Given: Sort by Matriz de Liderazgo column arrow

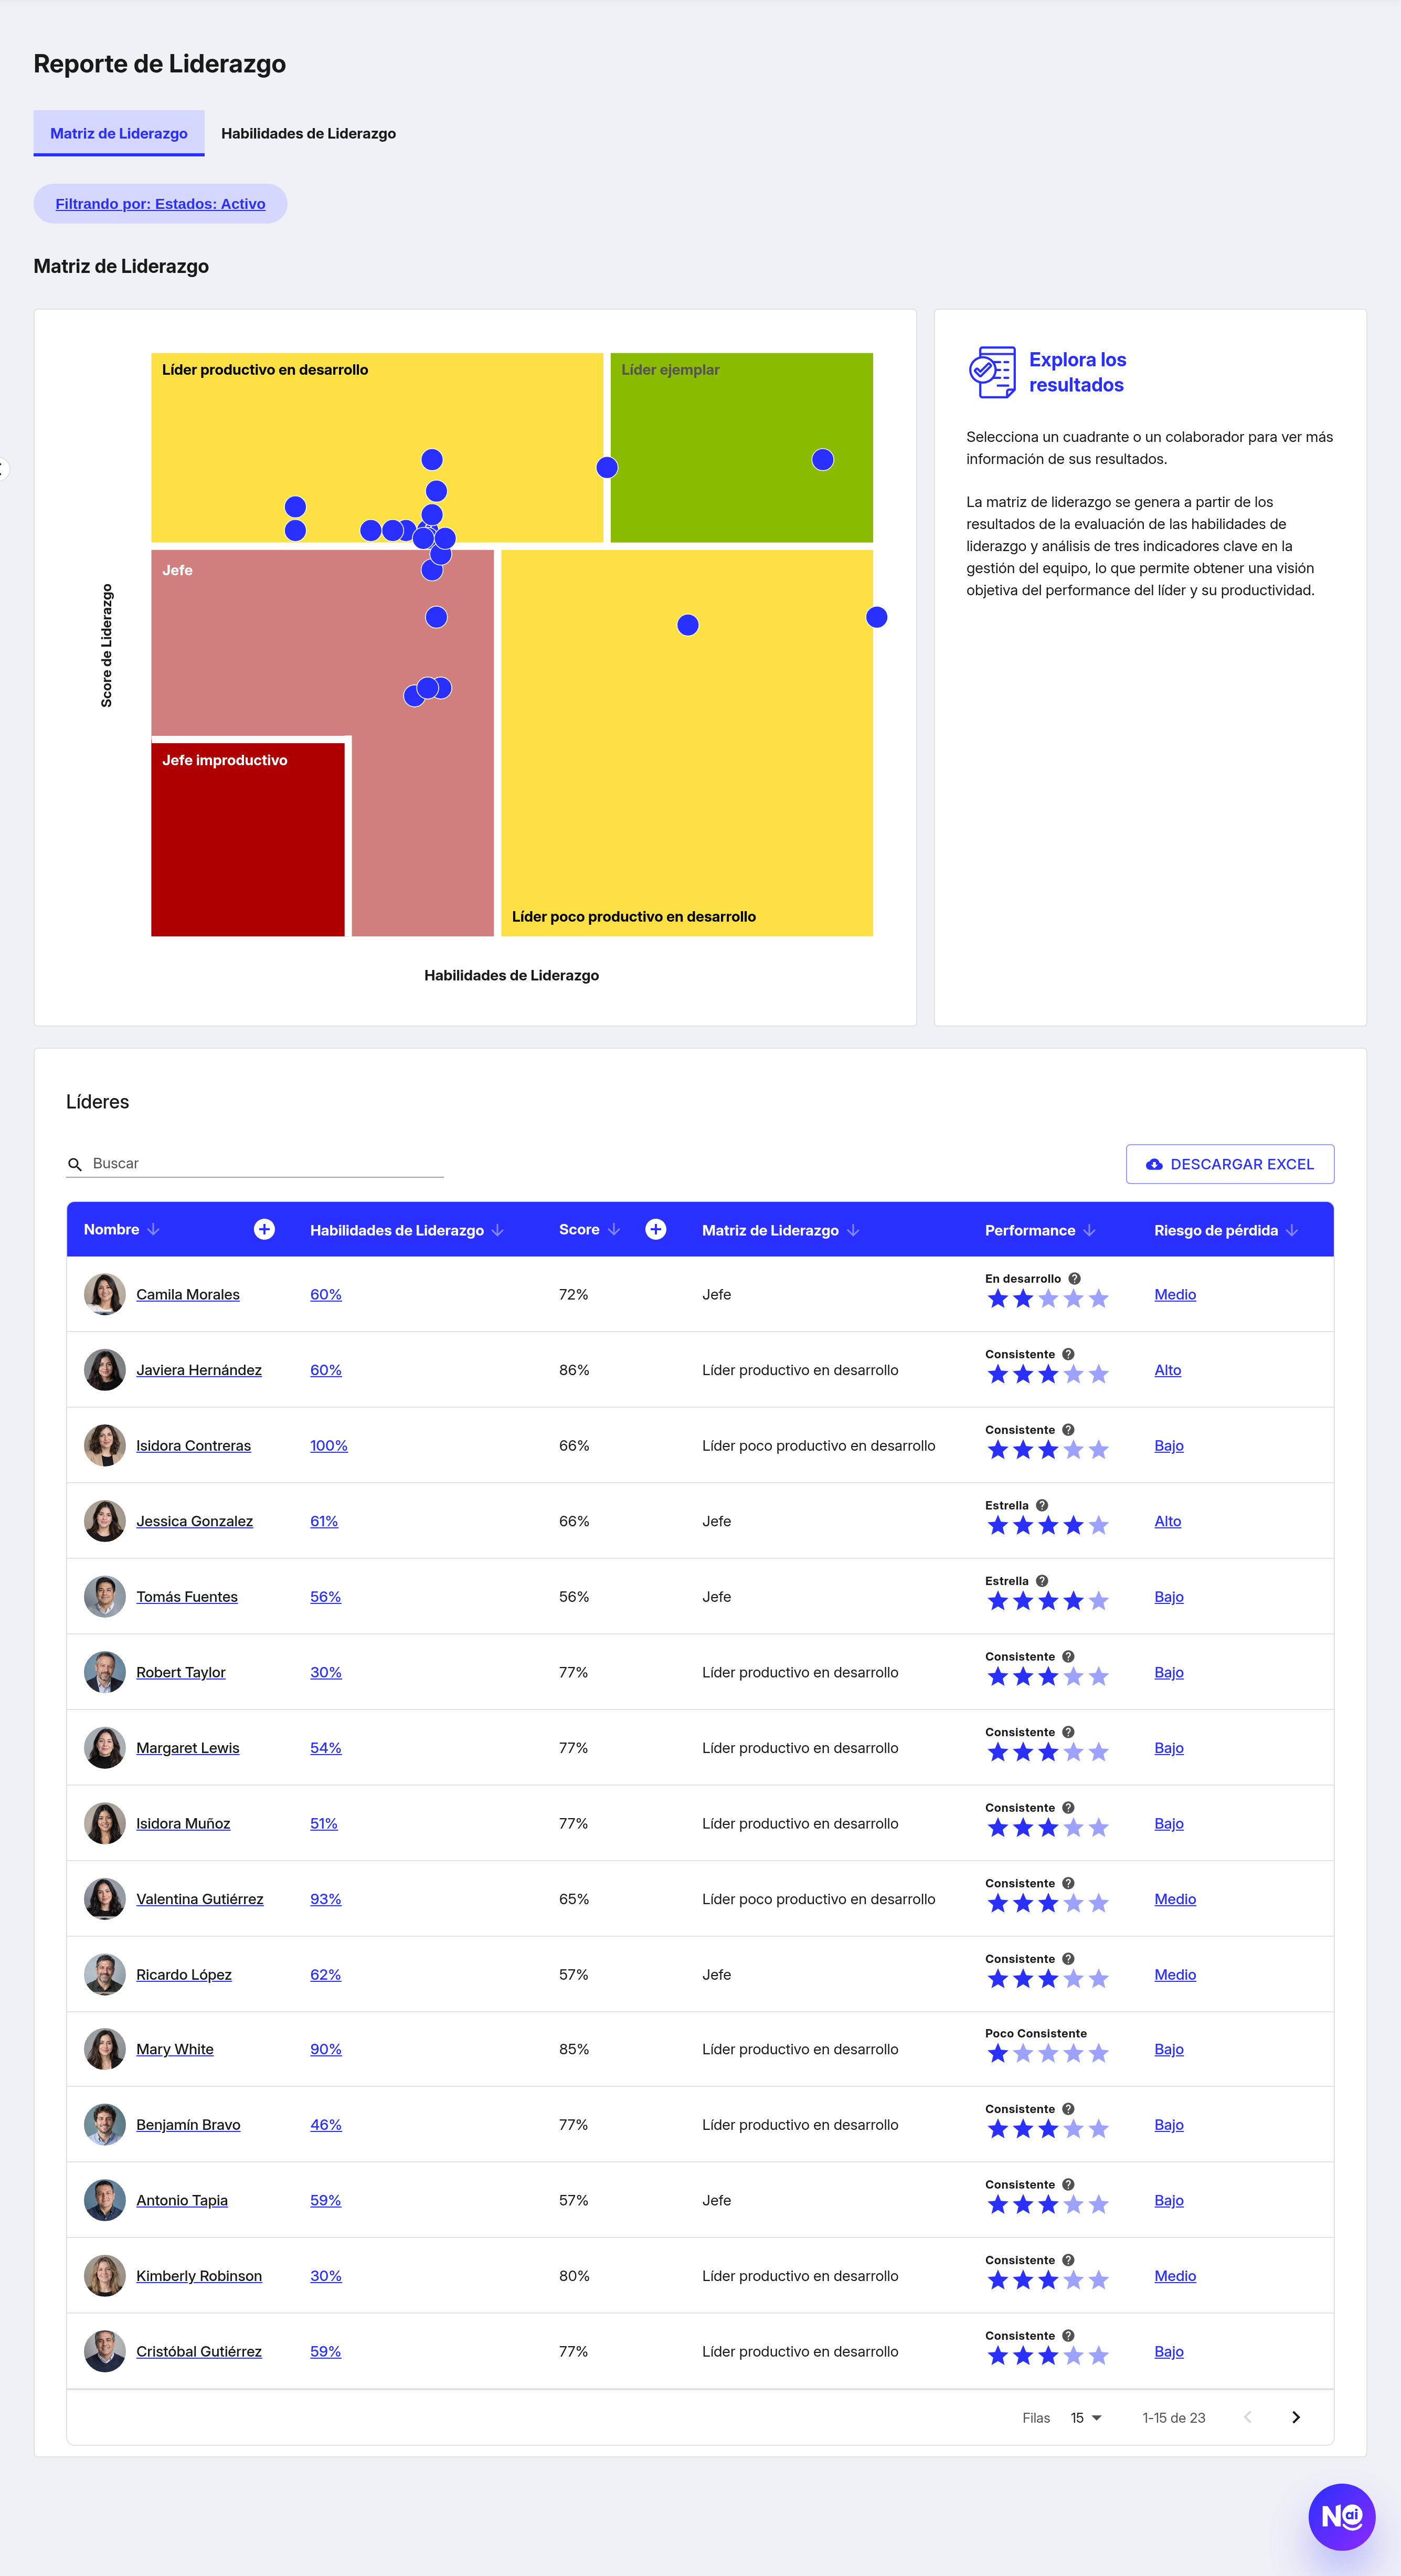Looking at the screenshot, I should tap(853, 1230).
